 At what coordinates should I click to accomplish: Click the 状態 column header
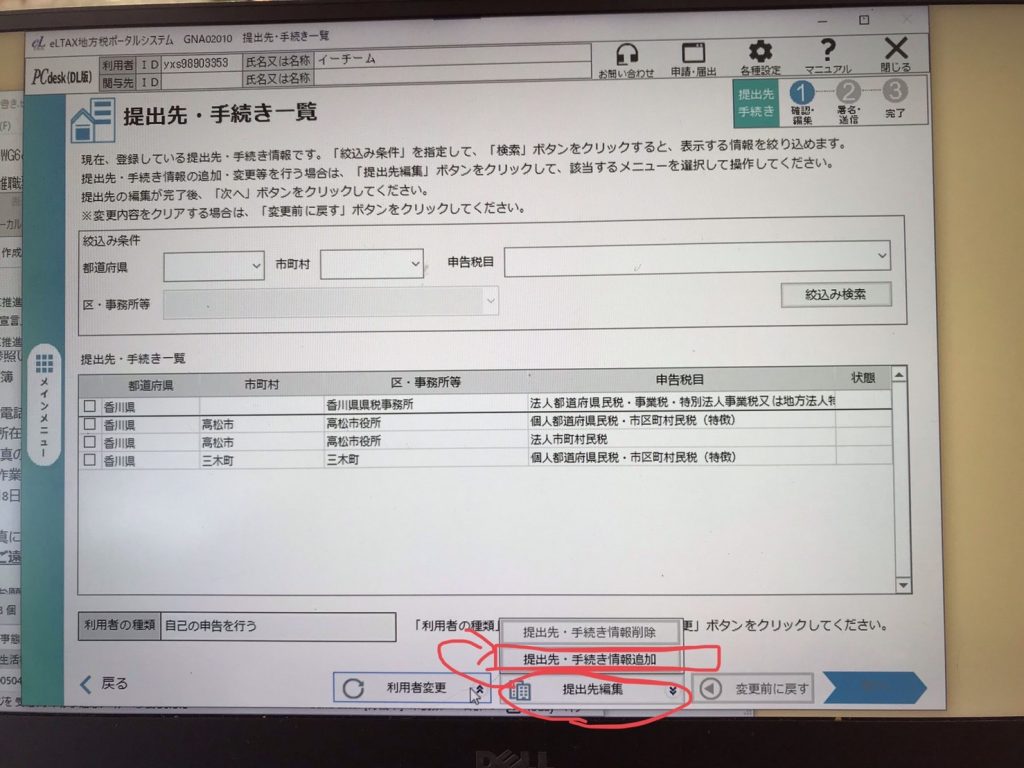click(863, 377)
